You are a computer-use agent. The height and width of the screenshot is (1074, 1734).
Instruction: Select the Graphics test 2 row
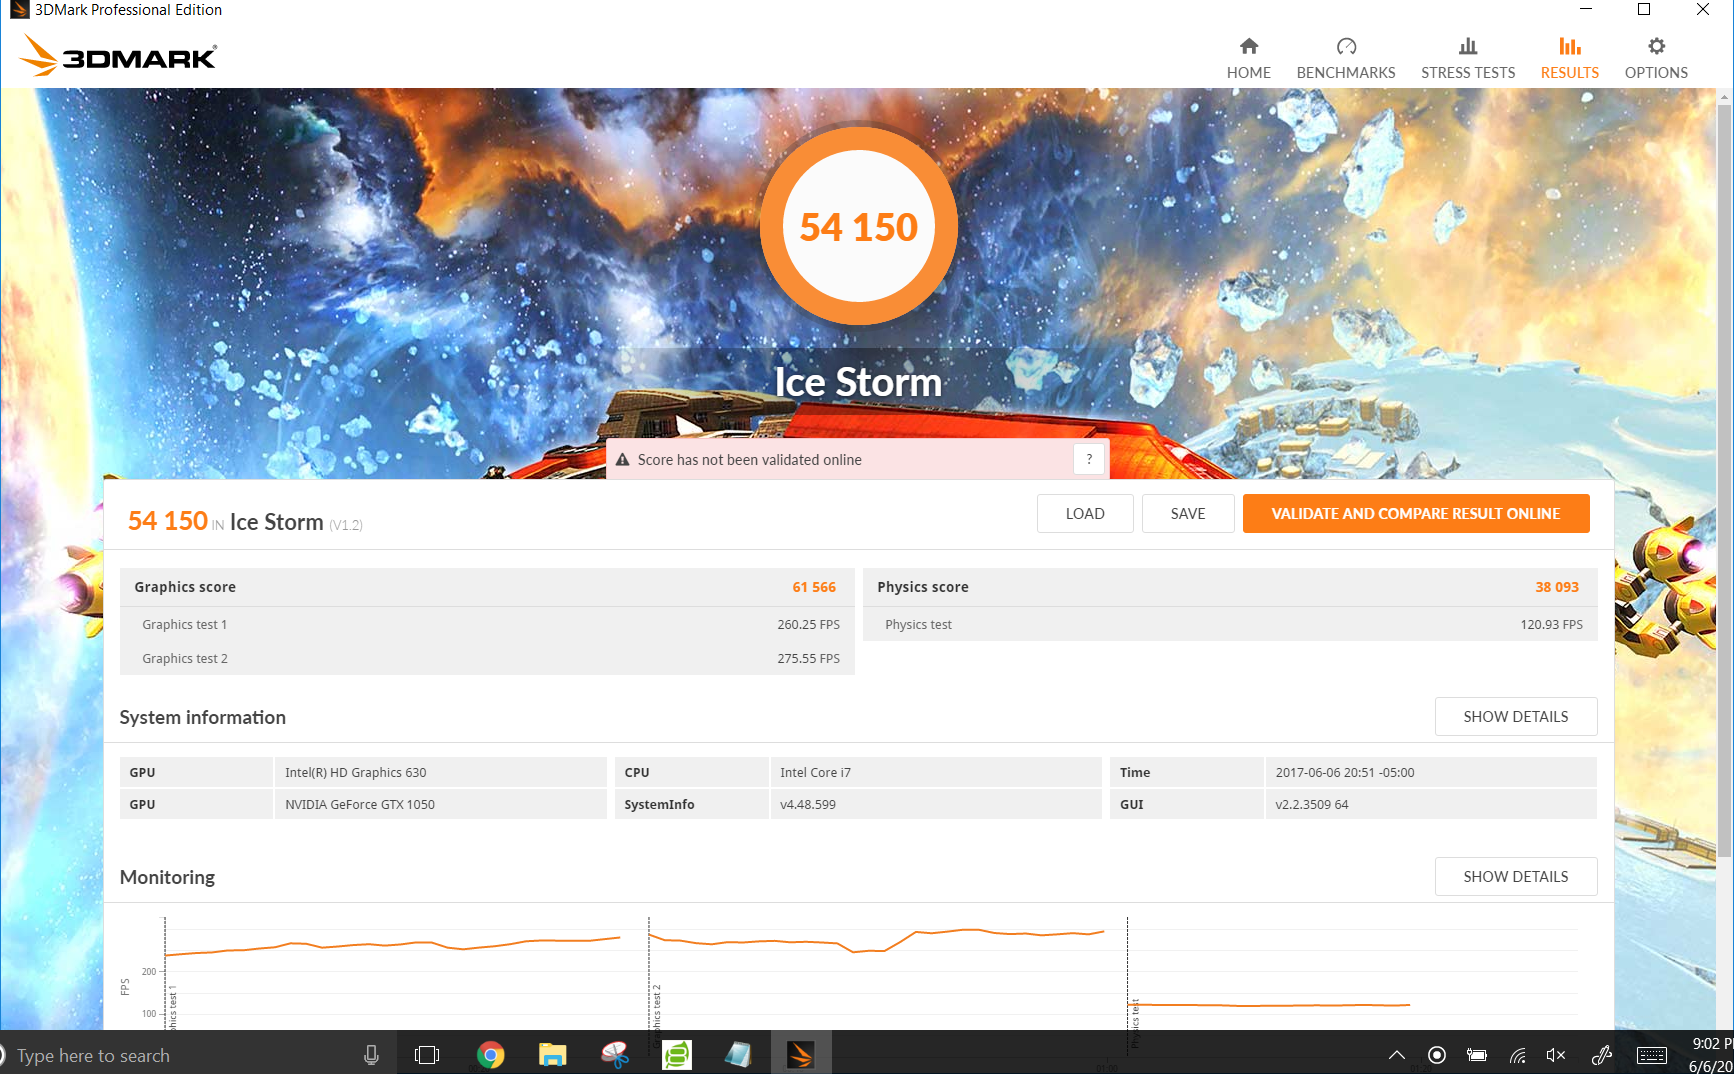[487, 658]
